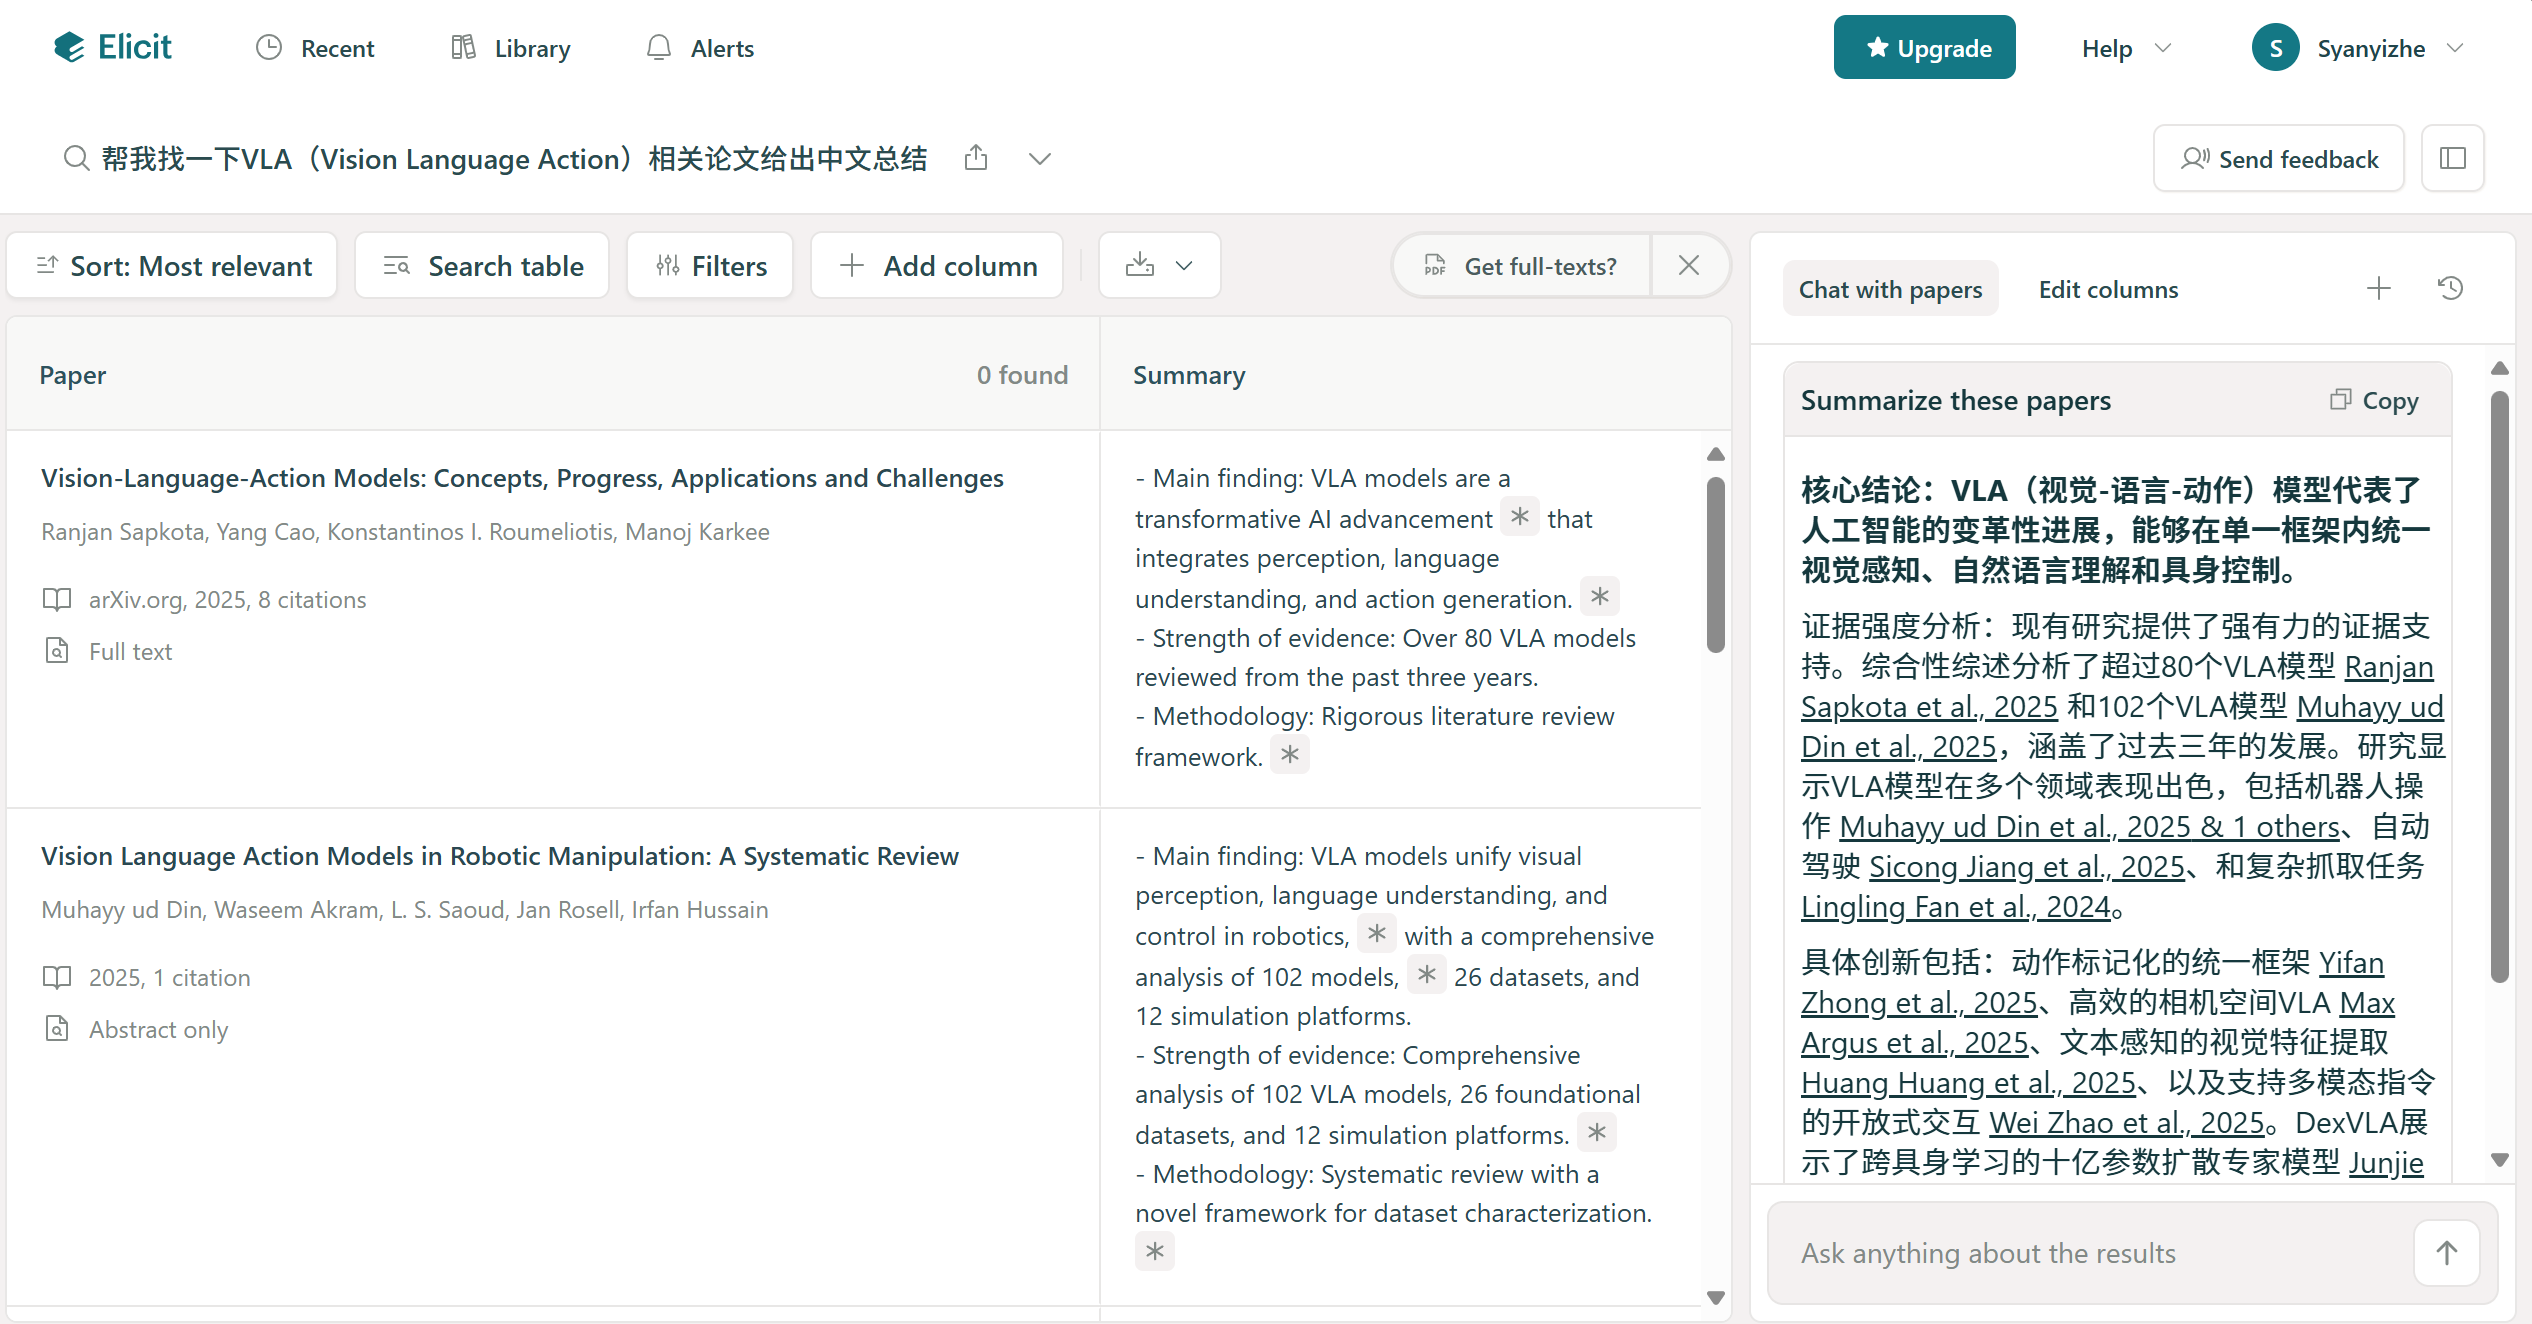Click citation asterisk after 'transformative AI advancement'
Viewport: 2532px width, 1324px height.
pyautogui.click(x=1520, y=517)
